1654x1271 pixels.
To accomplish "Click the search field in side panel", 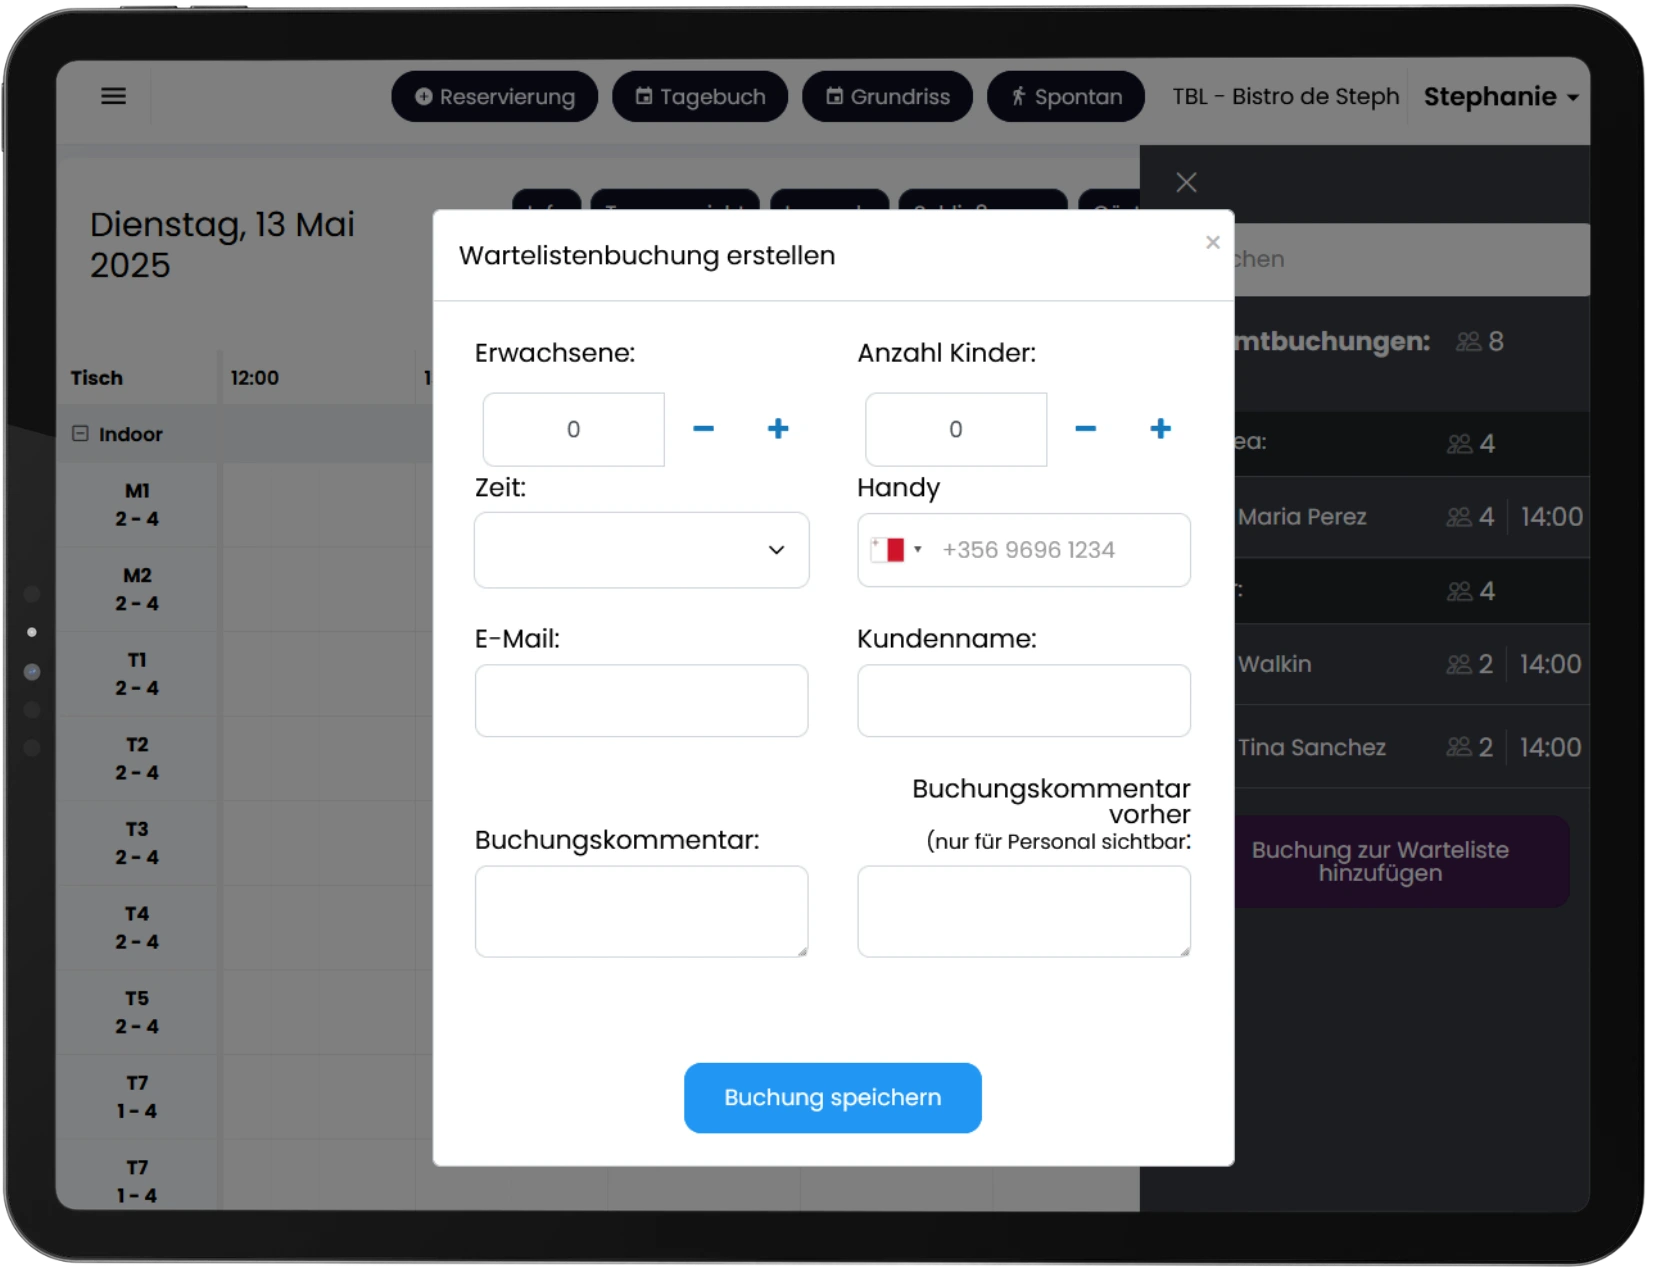I will pyautogui.click(x=1411, y=259).
